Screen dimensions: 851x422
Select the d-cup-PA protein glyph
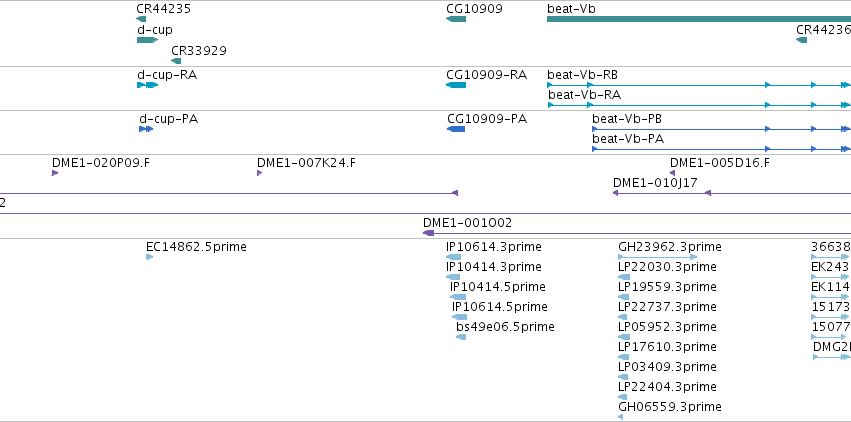pos(146,129)
